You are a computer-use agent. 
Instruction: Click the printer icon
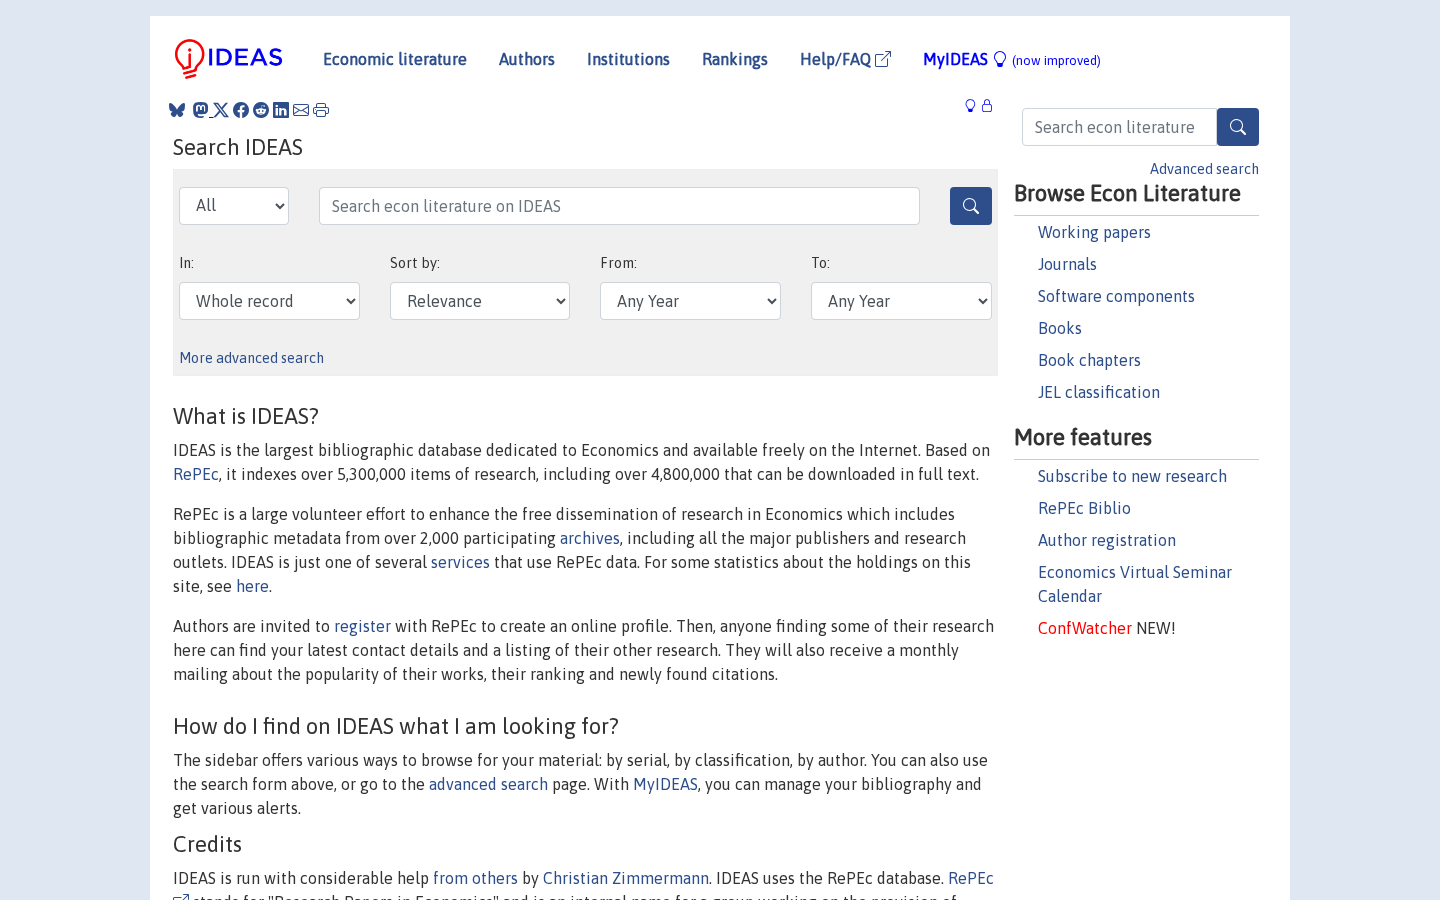coord(321,110)
